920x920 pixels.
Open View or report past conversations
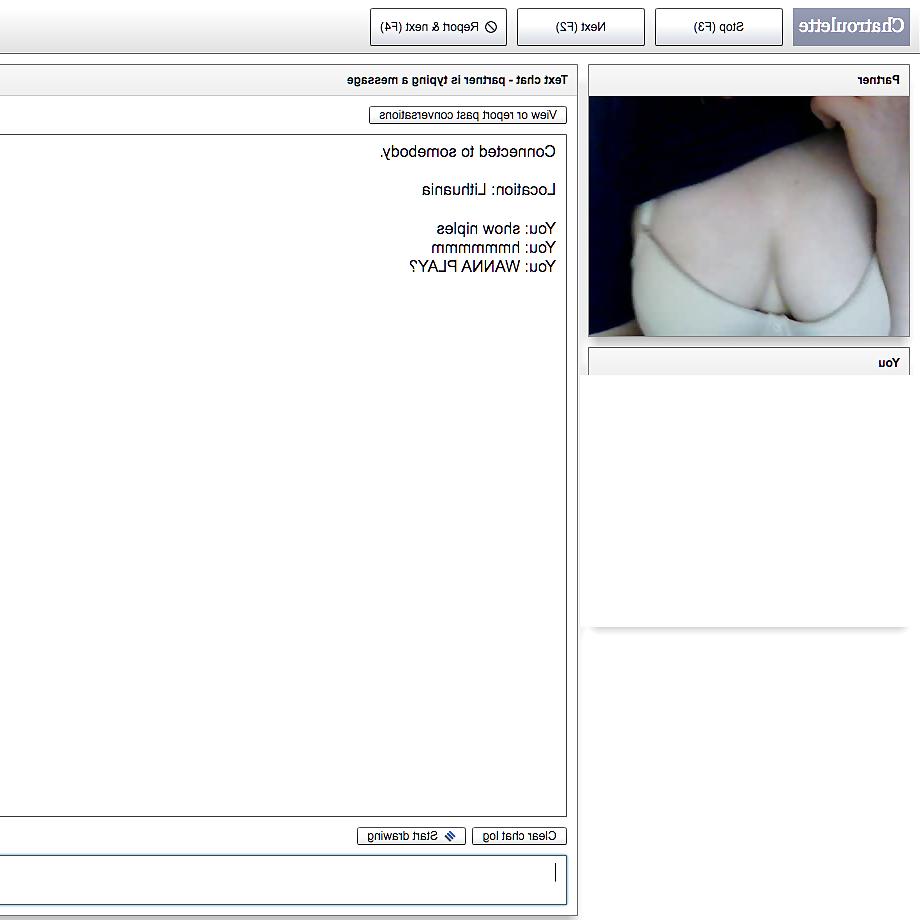(468, 115)
